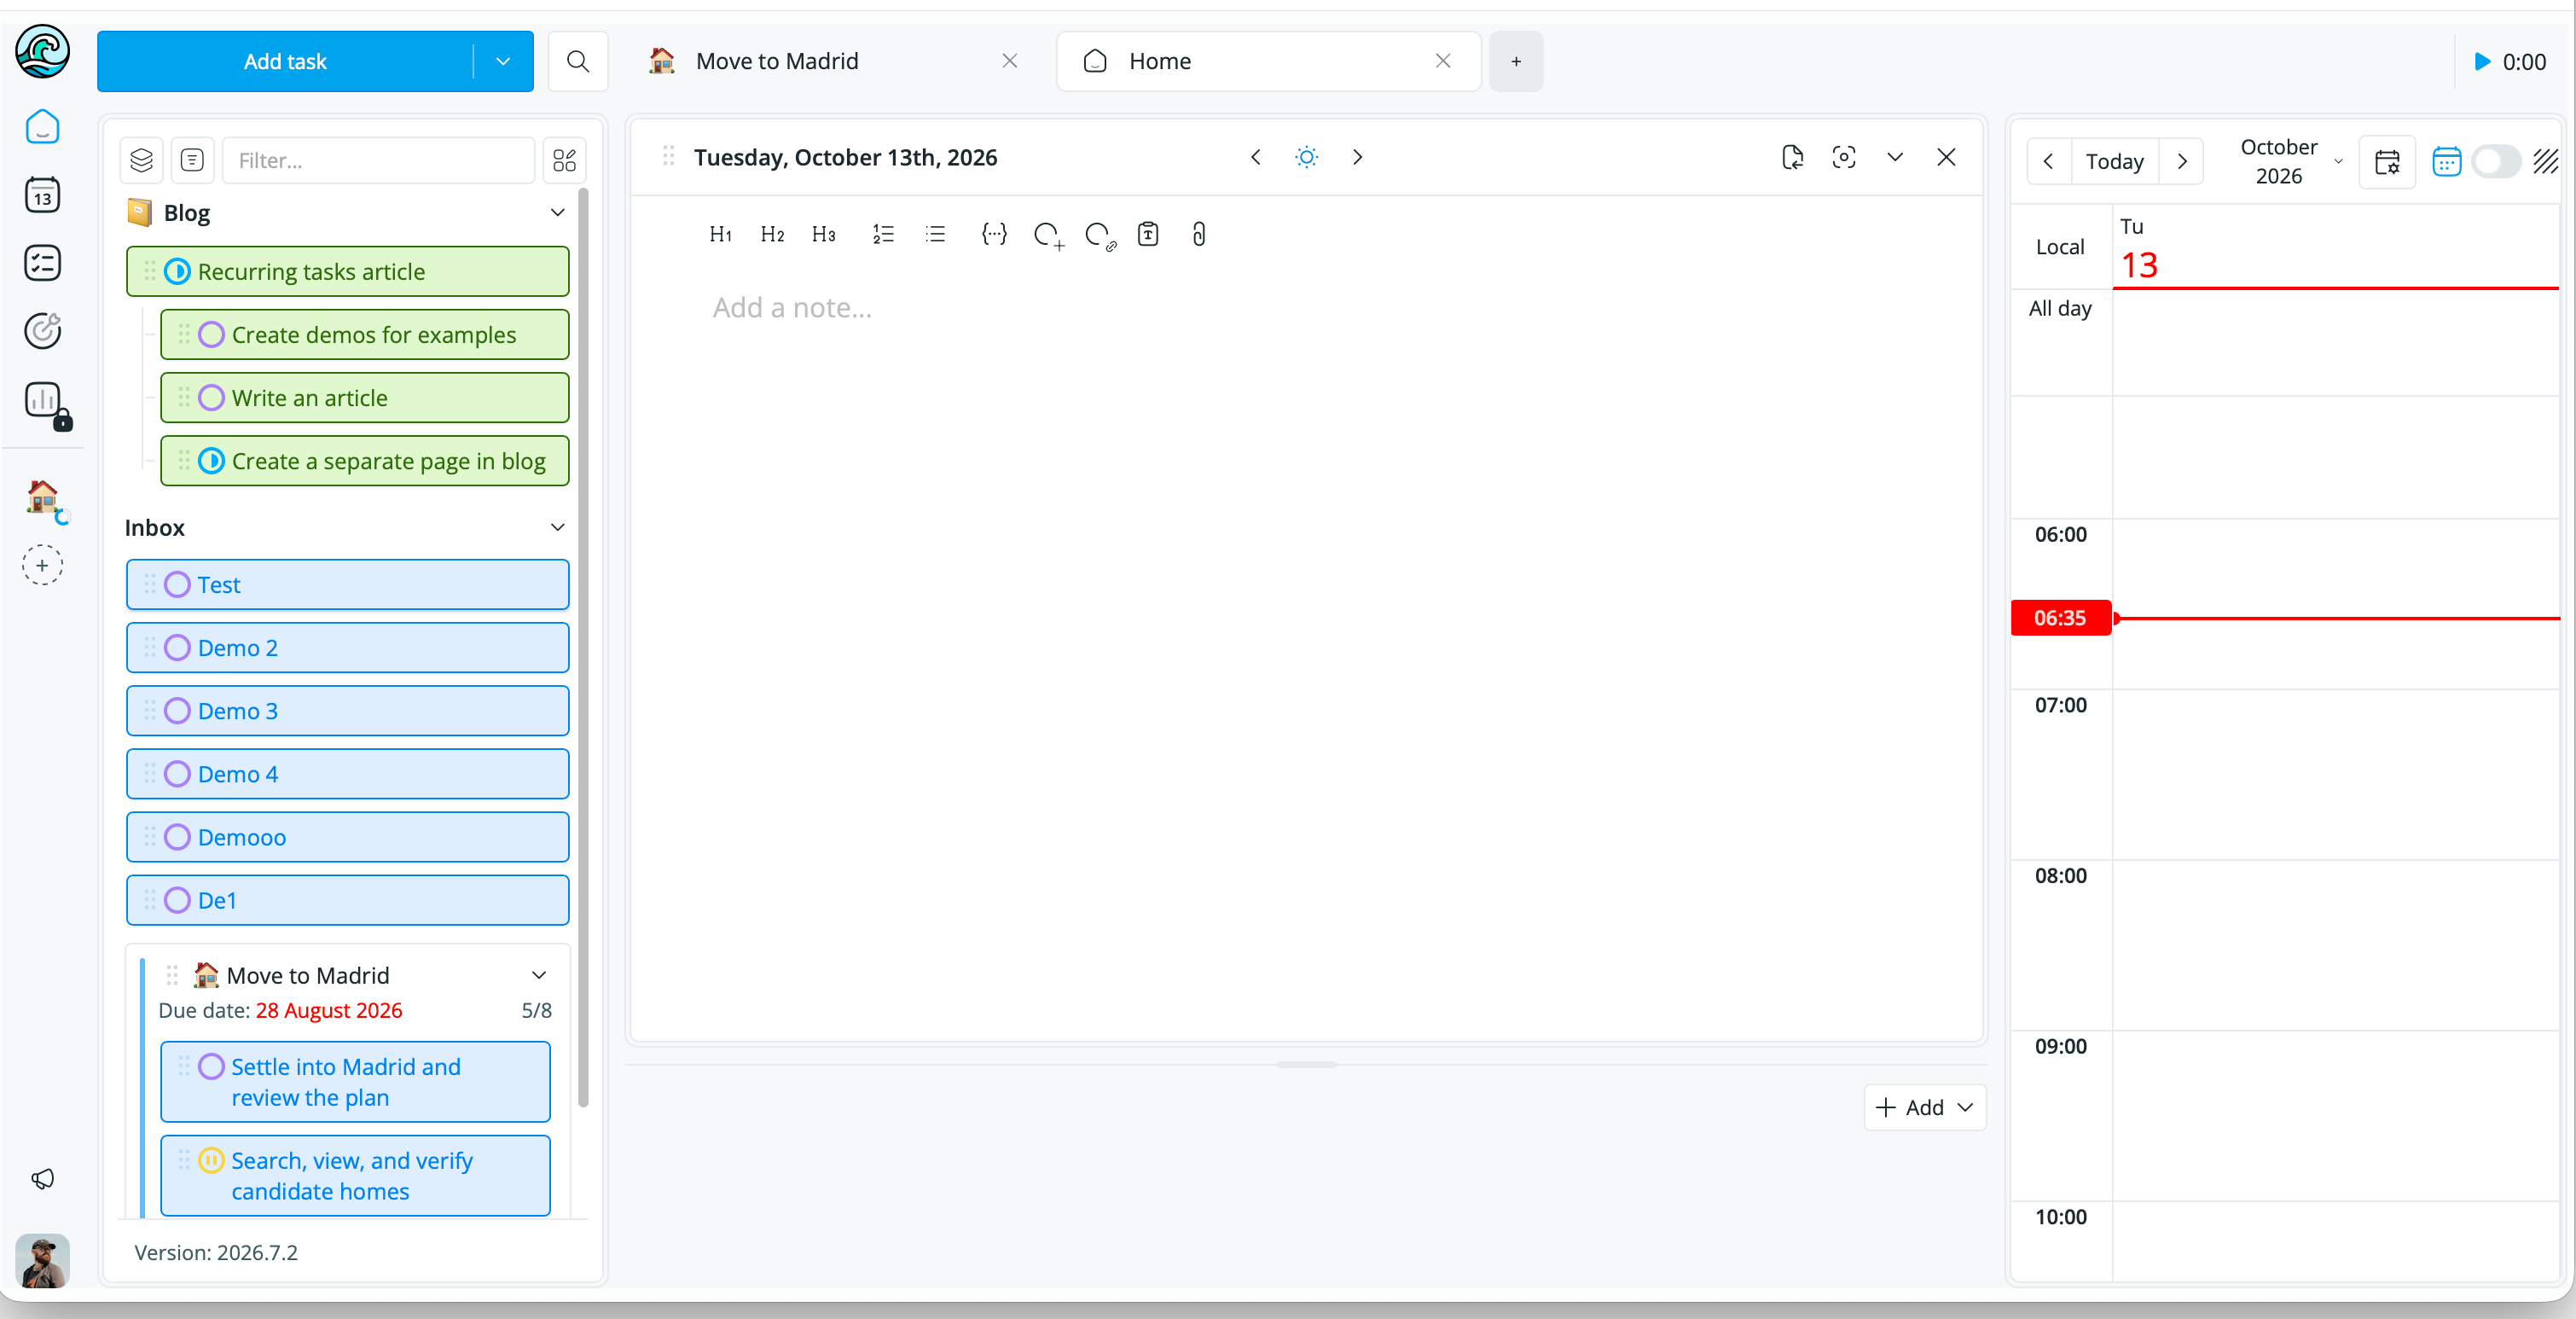Image resolution: width=2576 pixels, height=1319 pixels.
Task: Click the search magnifier button
Action: point(577,61)
